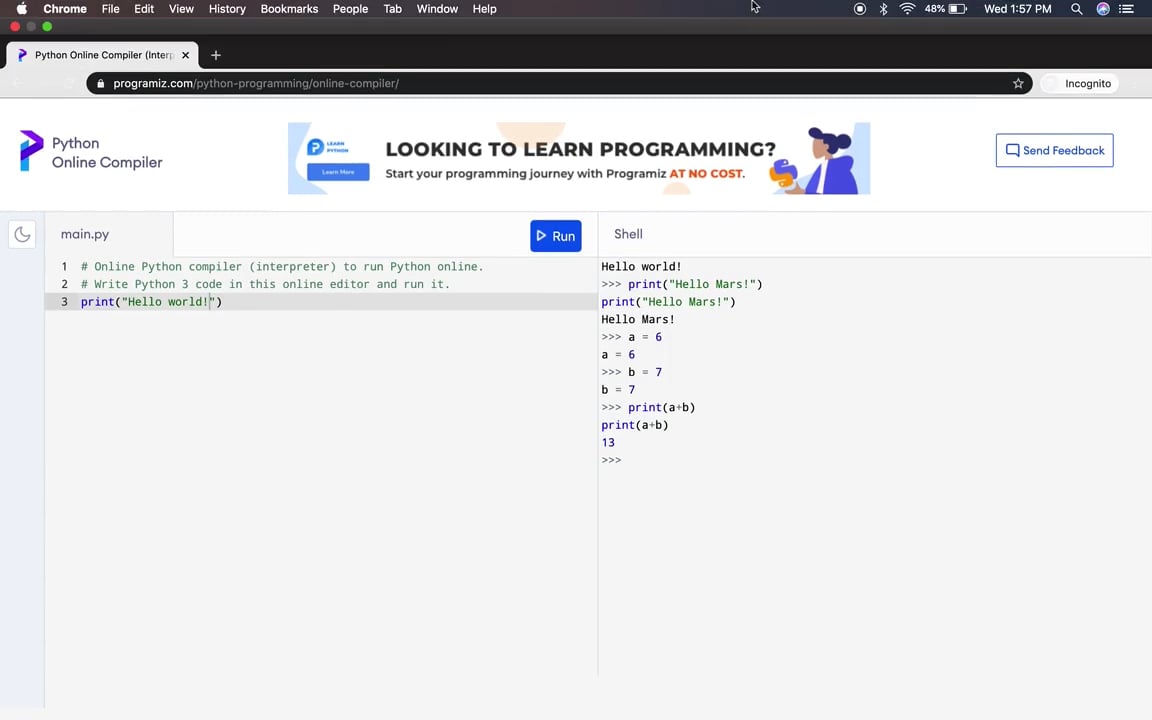
Task: Open the History menu
Action: [x=227, y=9]
